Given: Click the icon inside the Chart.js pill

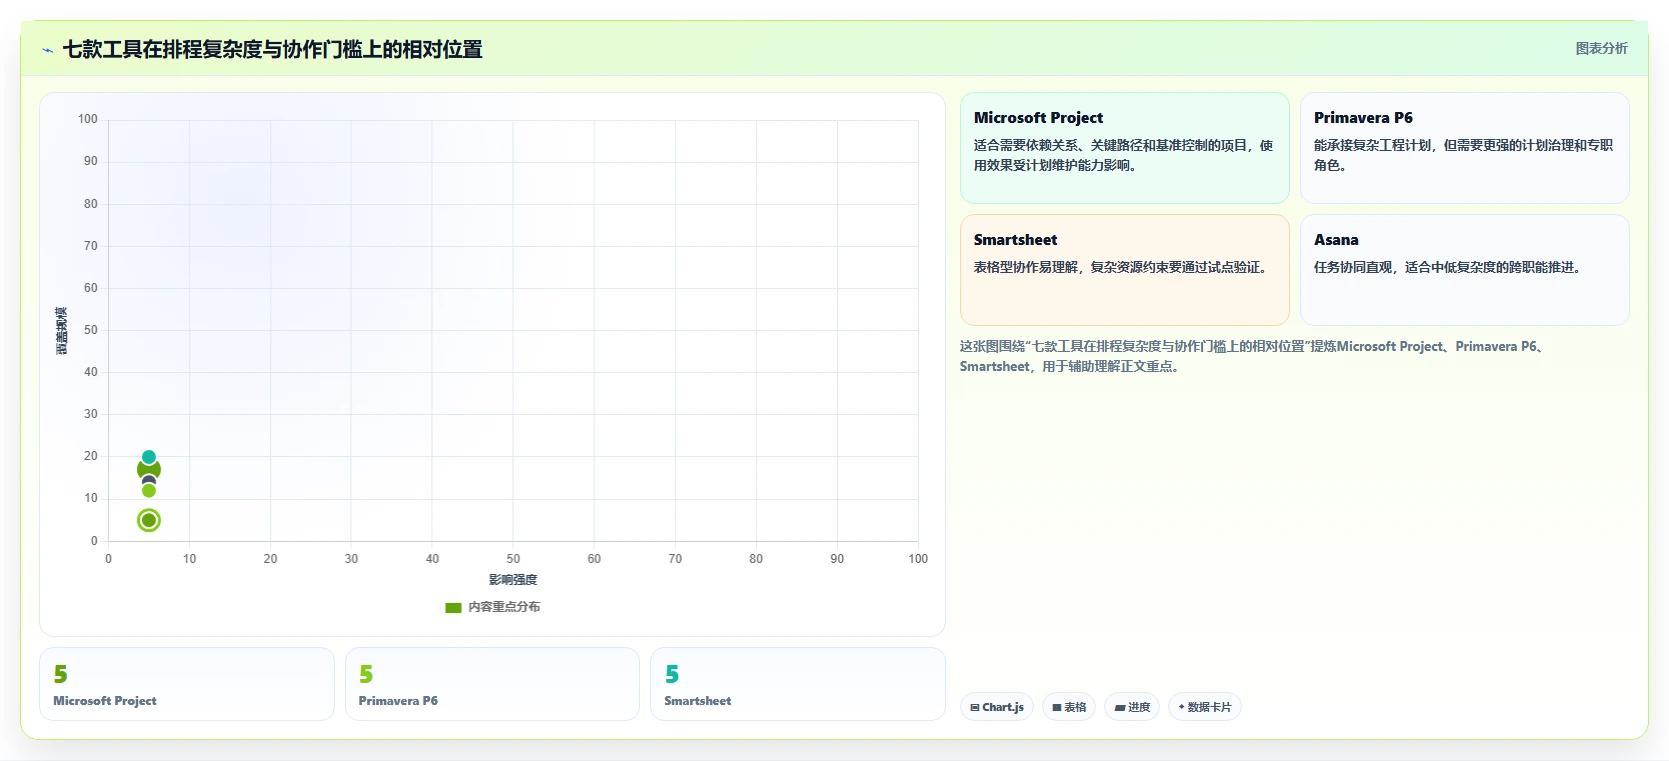Looking at the screenshot, I should click(975, 707).
